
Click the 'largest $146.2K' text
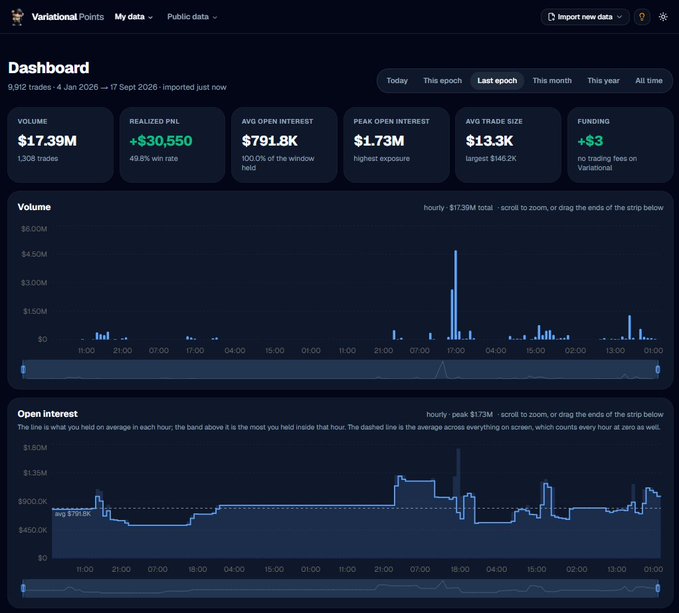tap(491, 158)
